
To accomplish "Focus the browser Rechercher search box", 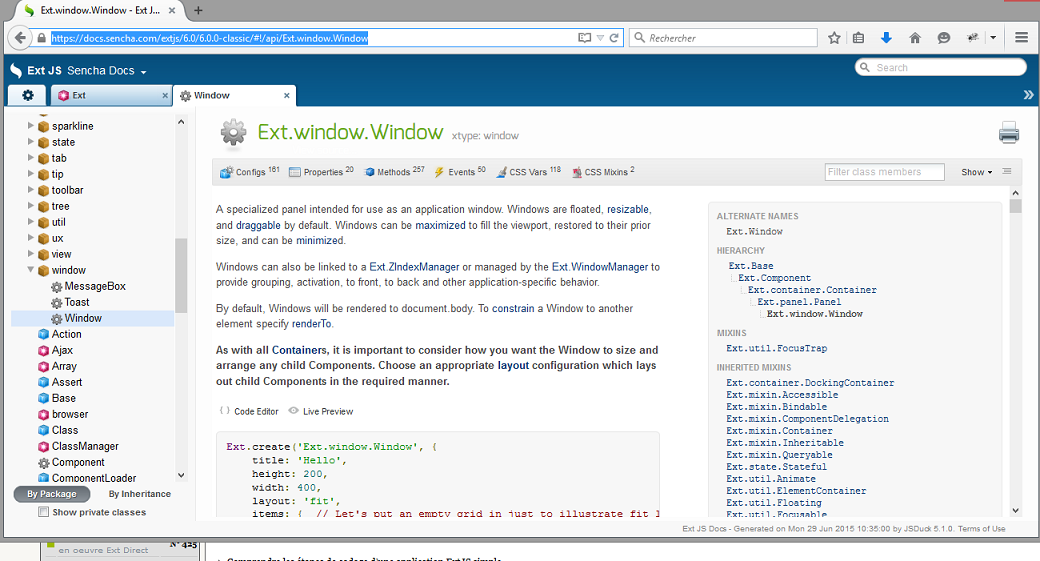I will point(723,38).
